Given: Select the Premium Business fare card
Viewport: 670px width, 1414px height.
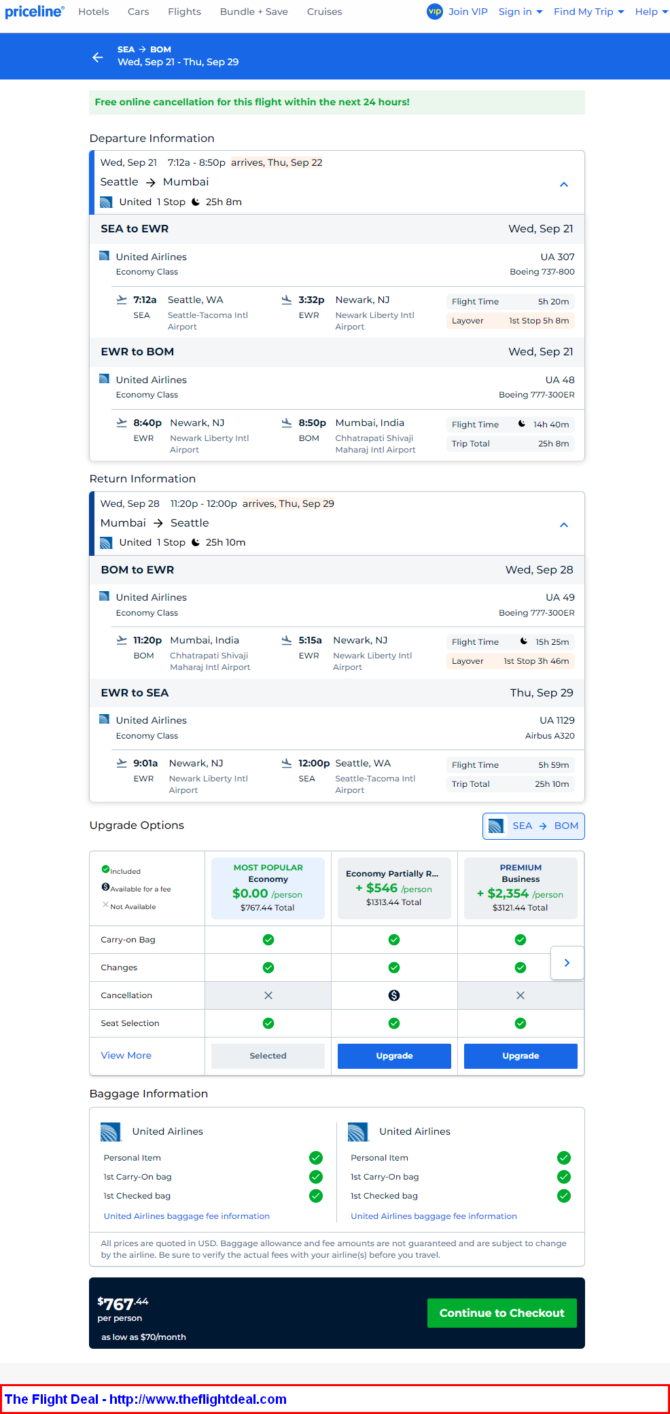Looking at the screenshot, I should click(x=520, y=888).
